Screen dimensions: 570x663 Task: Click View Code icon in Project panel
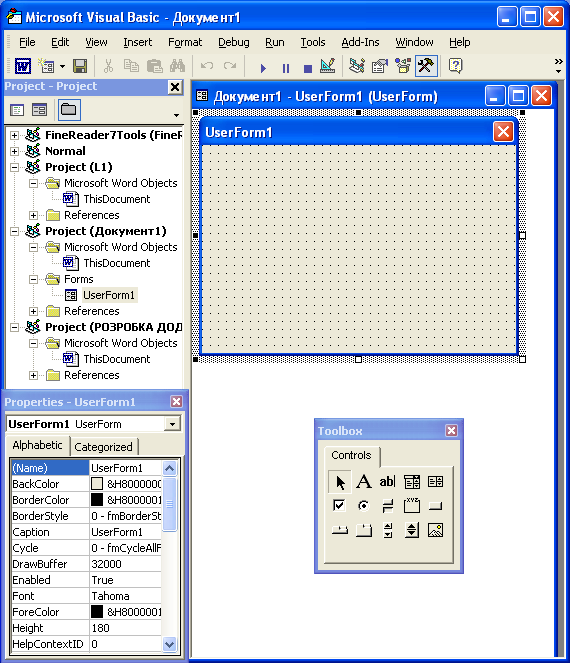[x=17, y=110]
